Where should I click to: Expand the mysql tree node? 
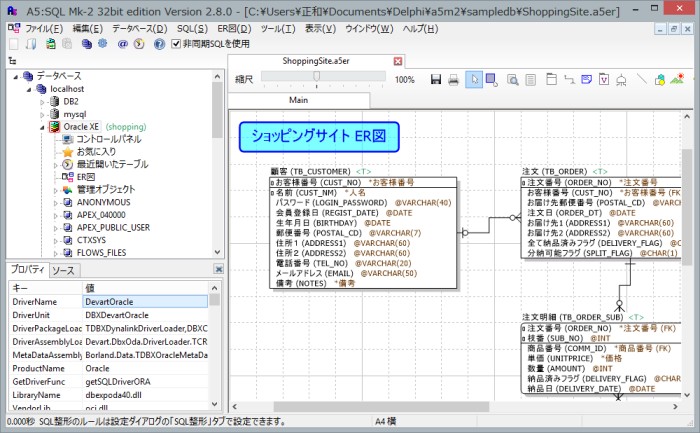pyautogui.click(x=42, y=115)
